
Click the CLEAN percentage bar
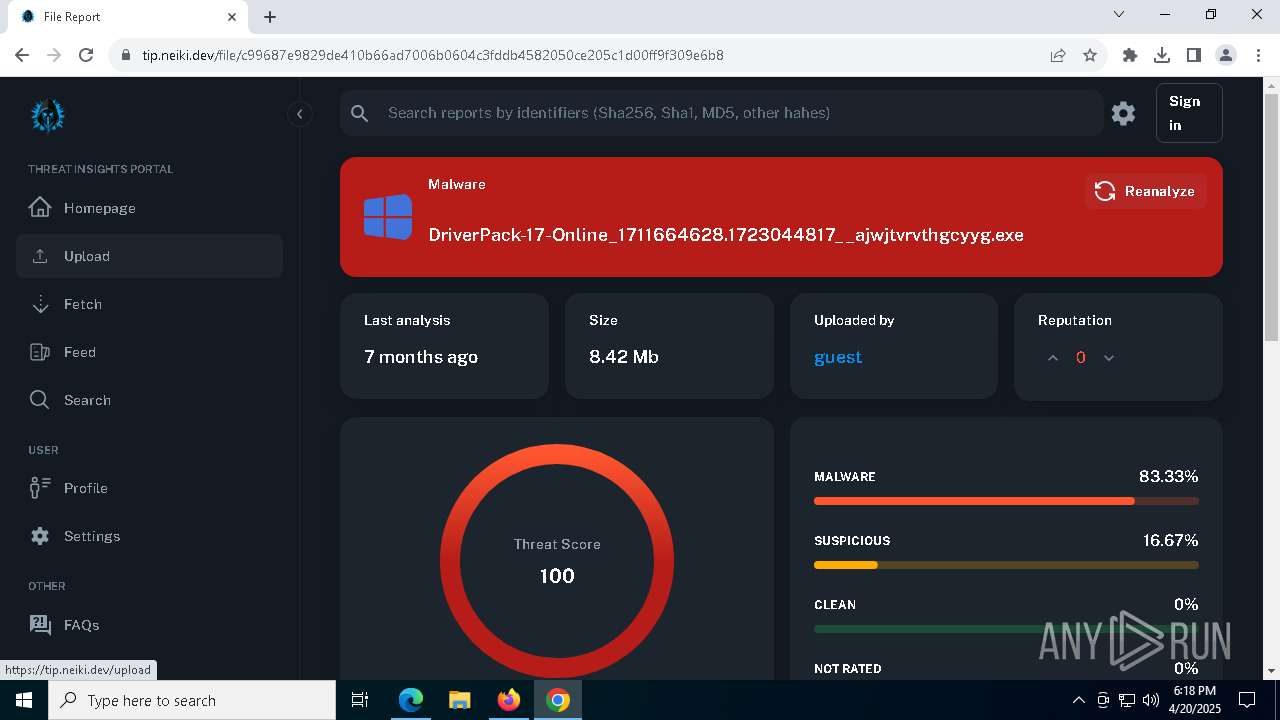1006,629
